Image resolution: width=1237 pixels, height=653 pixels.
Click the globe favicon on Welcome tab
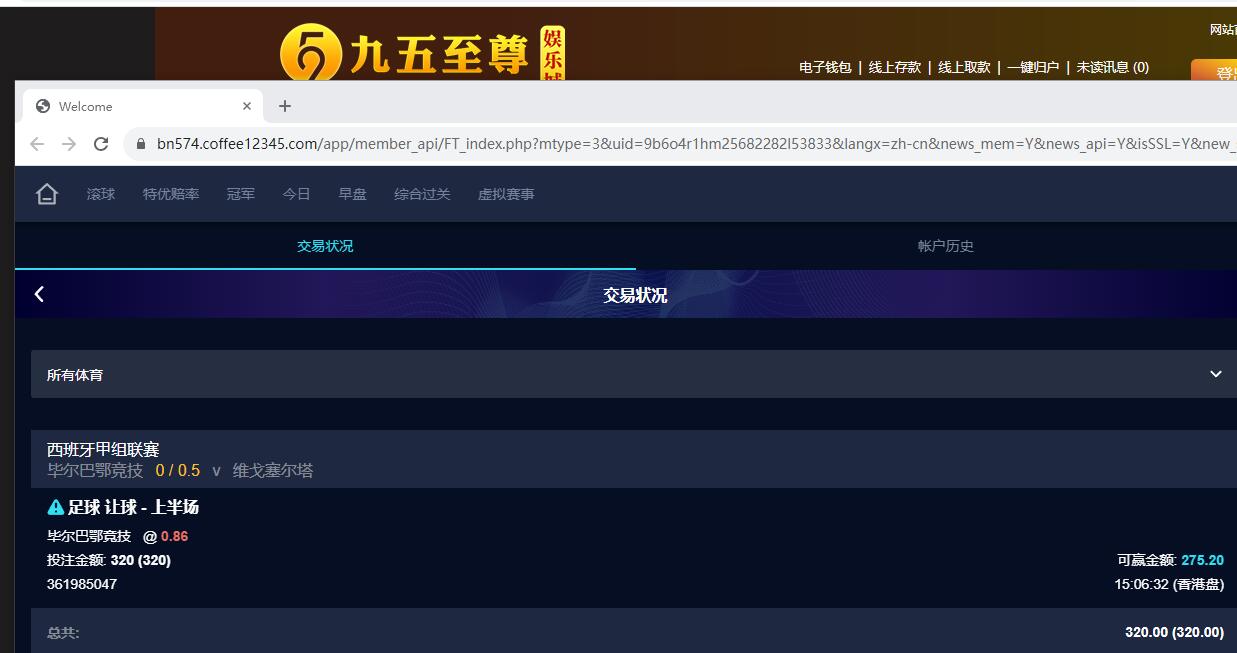43,106
